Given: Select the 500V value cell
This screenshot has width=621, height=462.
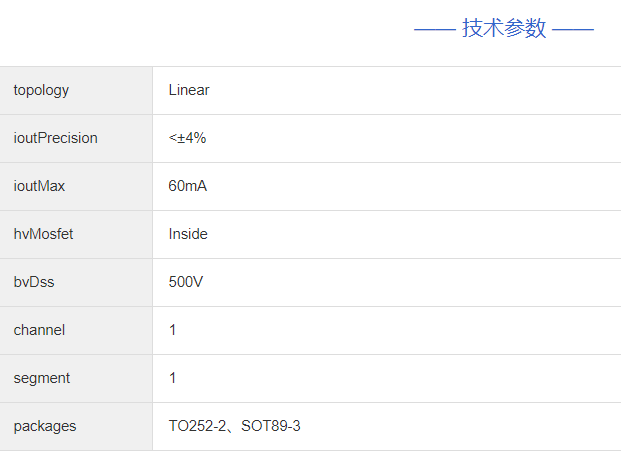Looking at the screenshot, I should pyautogui.click(x=186, y=282).
